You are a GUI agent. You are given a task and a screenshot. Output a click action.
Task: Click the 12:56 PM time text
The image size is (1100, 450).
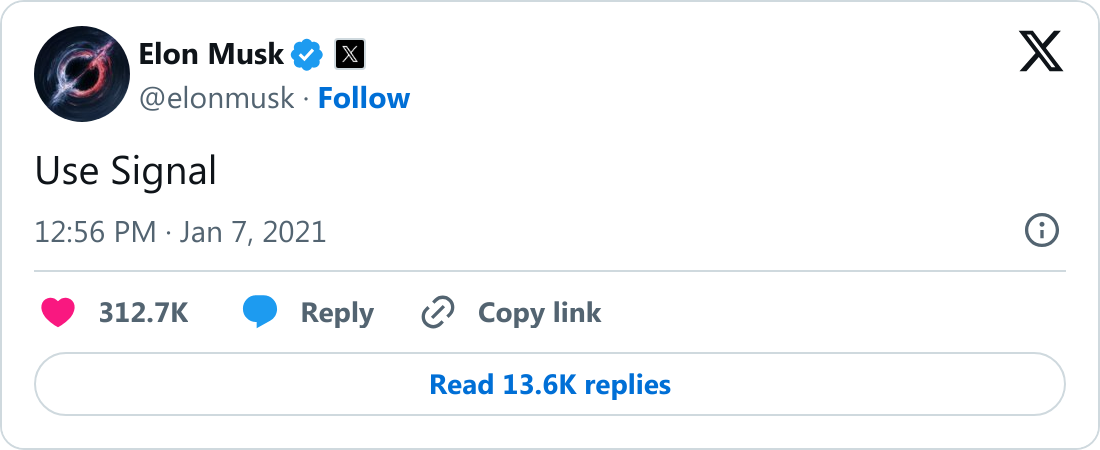[95, 232]
